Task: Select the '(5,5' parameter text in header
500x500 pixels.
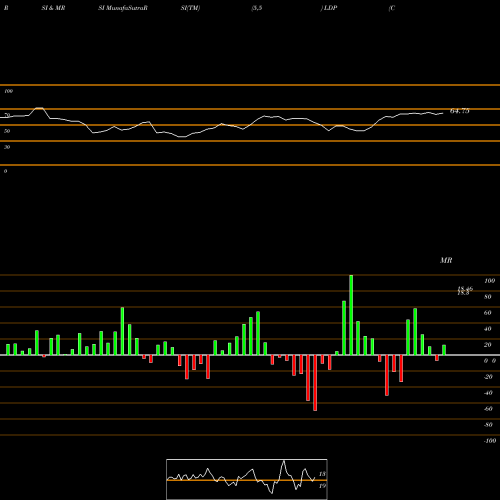Action: (x=257, y=8)
